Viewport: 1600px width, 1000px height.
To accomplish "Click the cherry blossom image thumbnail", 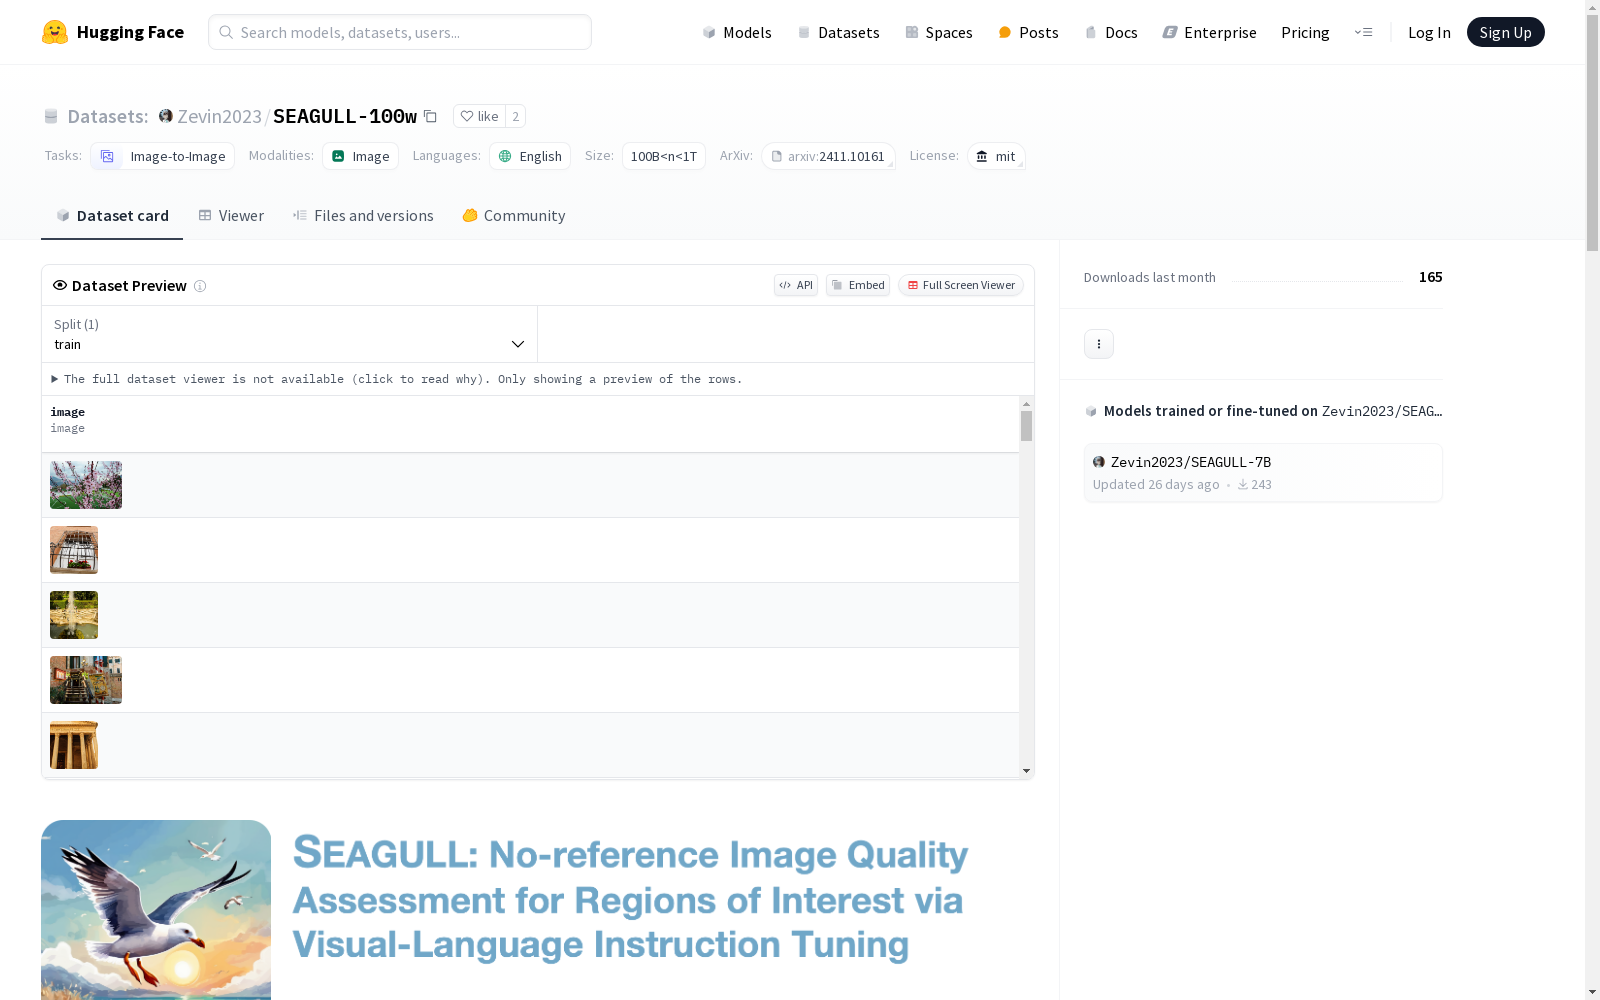I will [86, 485].
